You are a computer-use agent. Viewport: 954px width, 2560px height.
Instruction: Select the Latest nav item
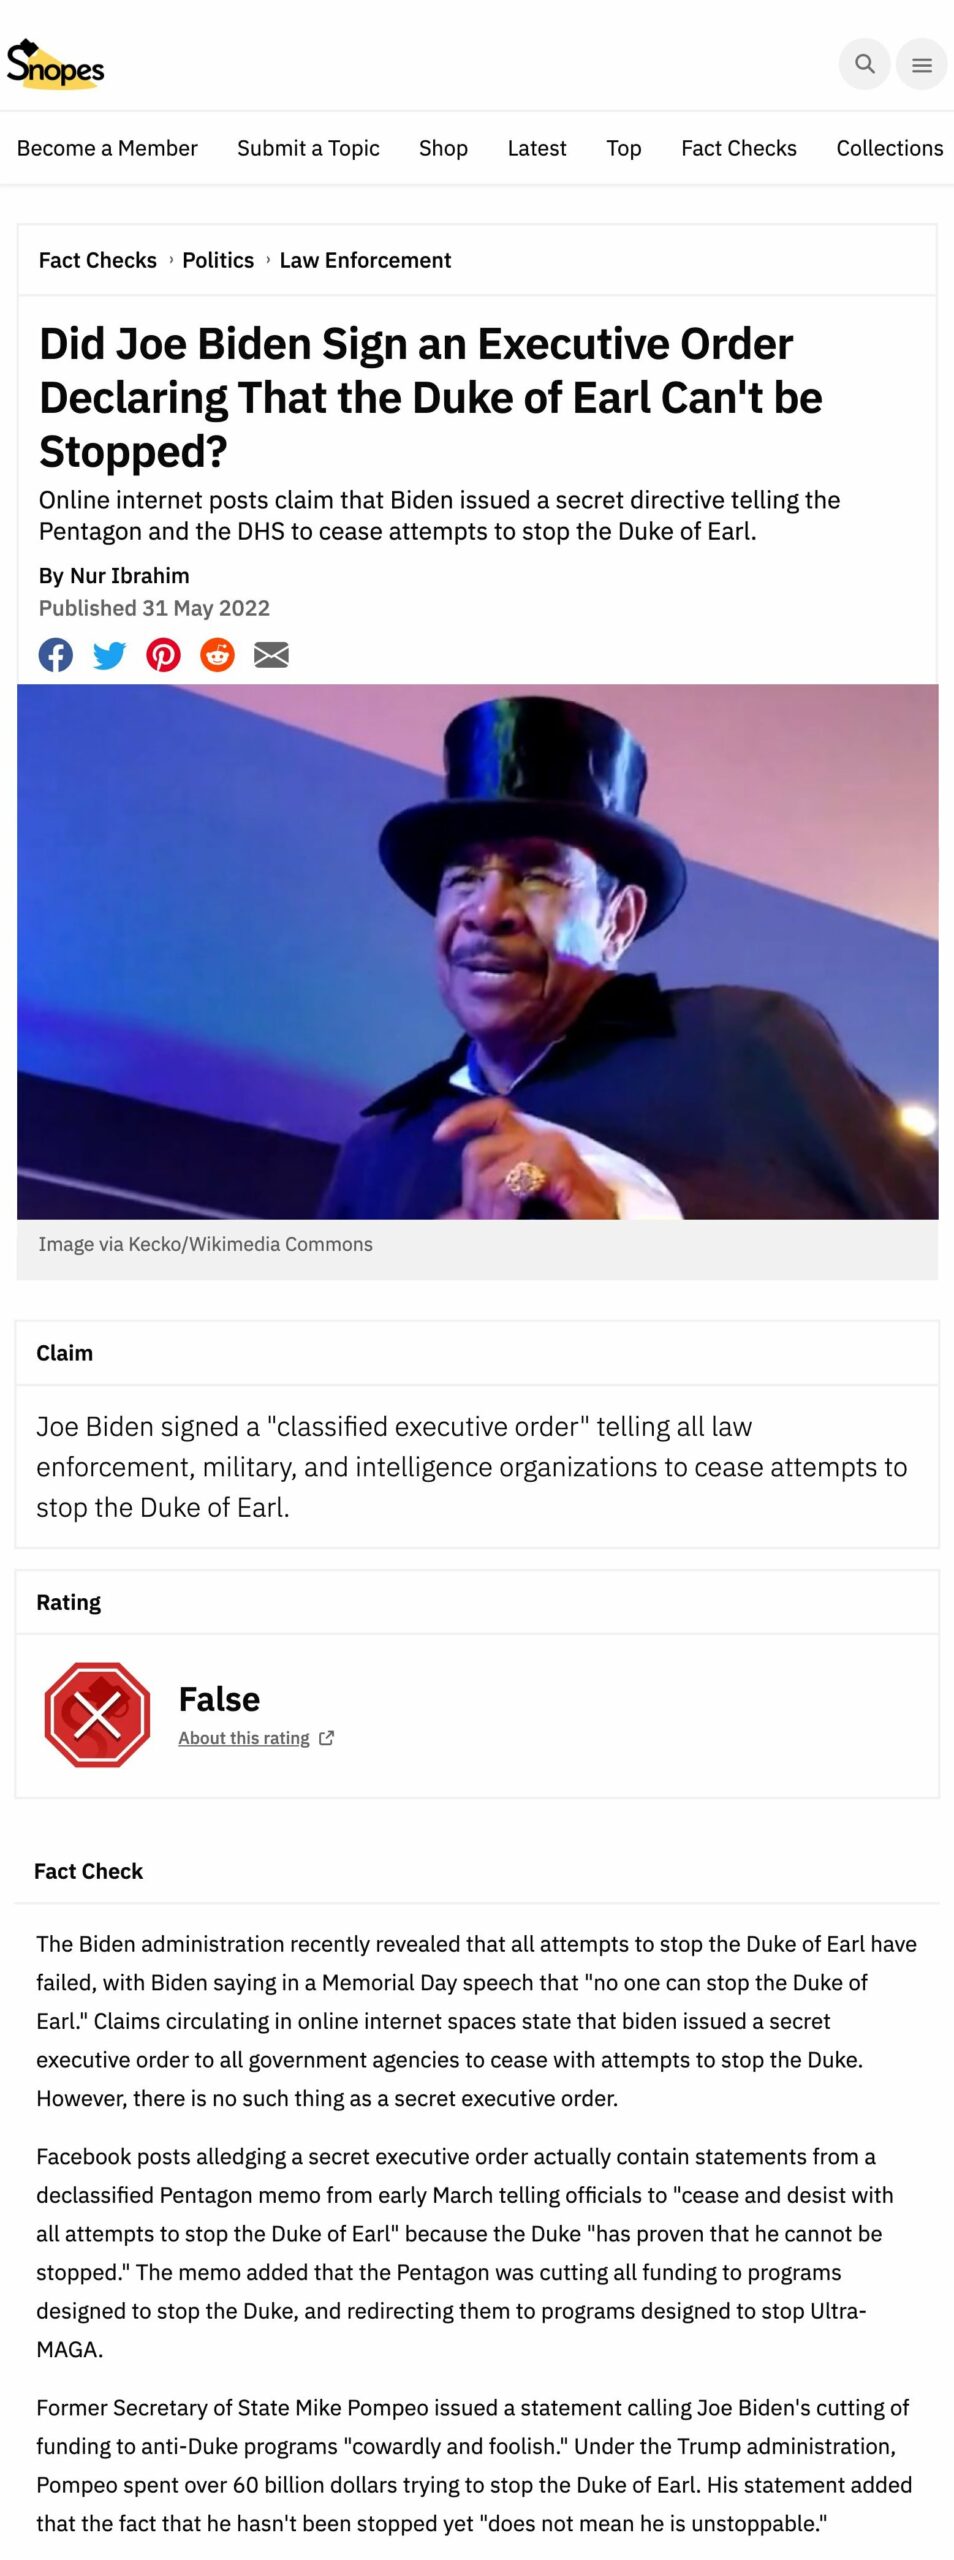tap(537, 148)
